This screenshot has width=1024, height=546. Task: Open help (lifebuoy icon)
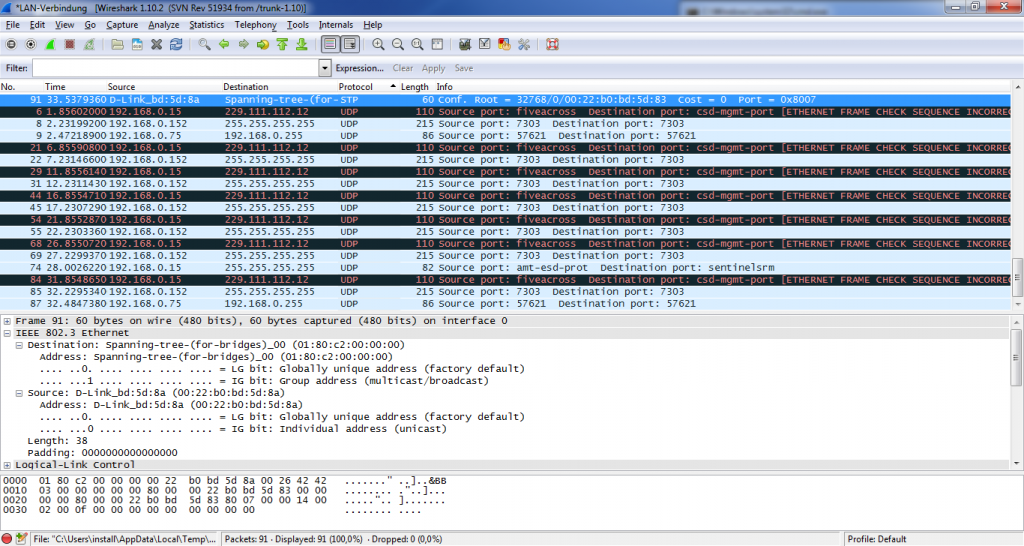pyautogui.click(x=552, y=44)
